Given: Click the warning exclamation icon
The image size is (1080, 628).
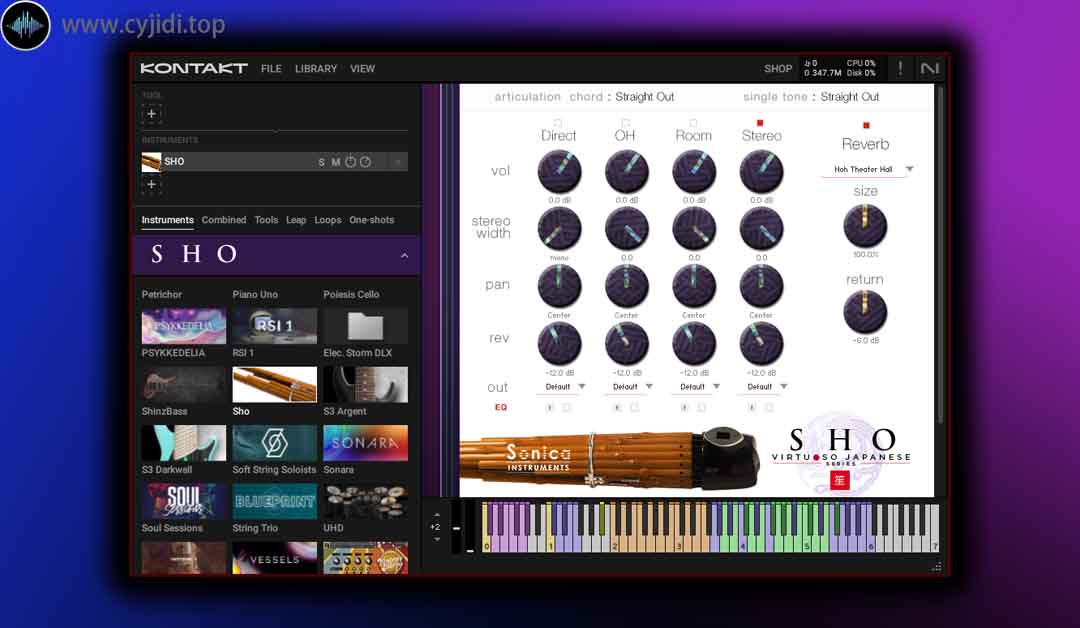Looking at the screenshot, I should (x=900, y=68).
